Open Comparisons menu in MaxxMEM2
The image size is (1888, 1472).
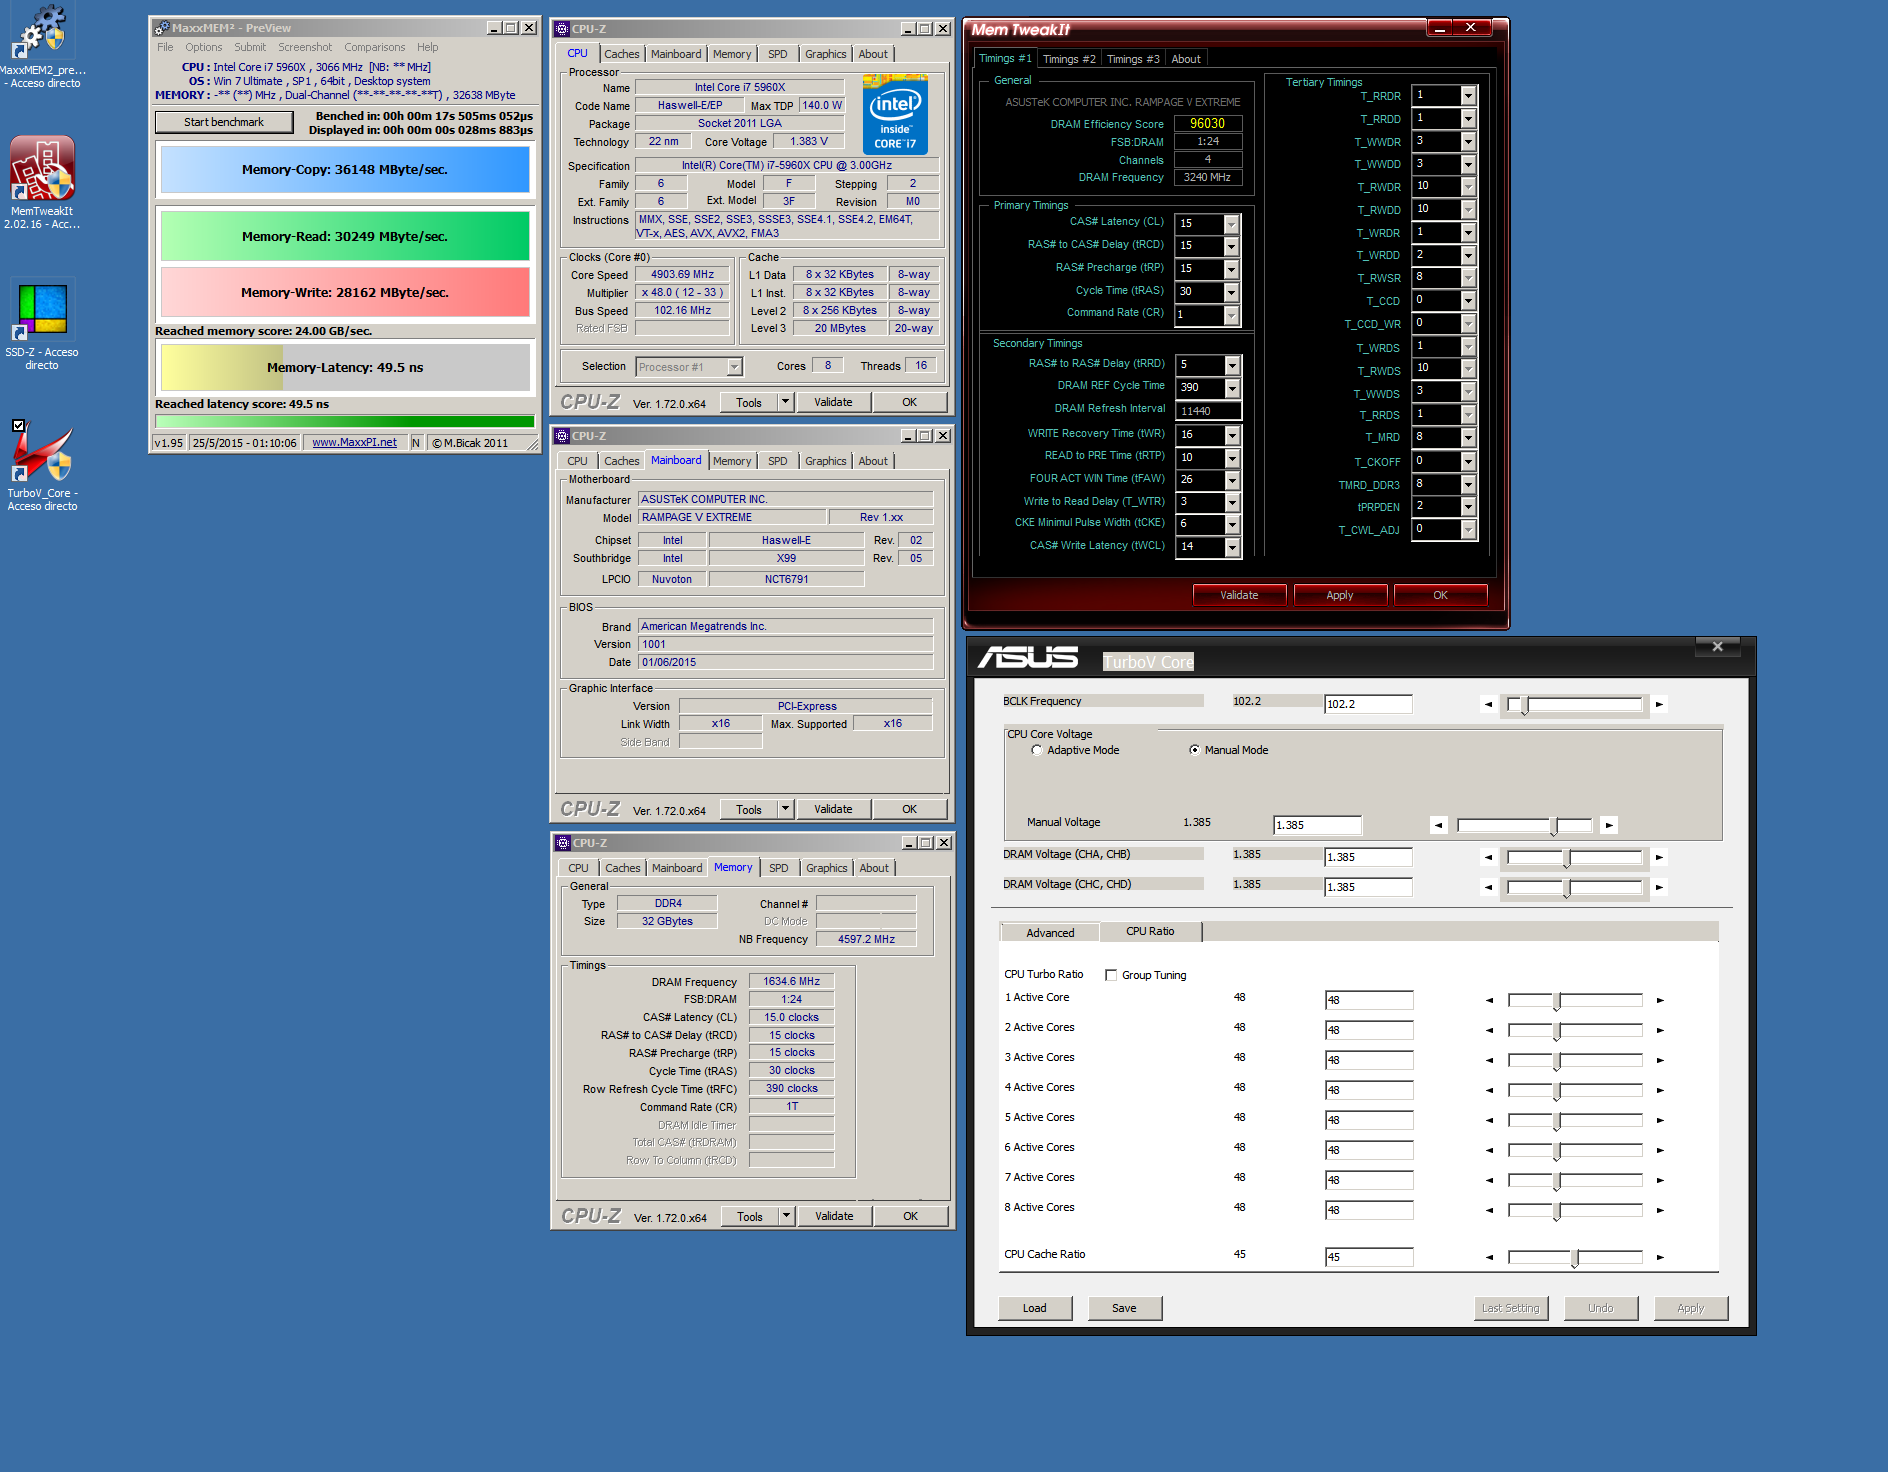click(x=375, y=47)
